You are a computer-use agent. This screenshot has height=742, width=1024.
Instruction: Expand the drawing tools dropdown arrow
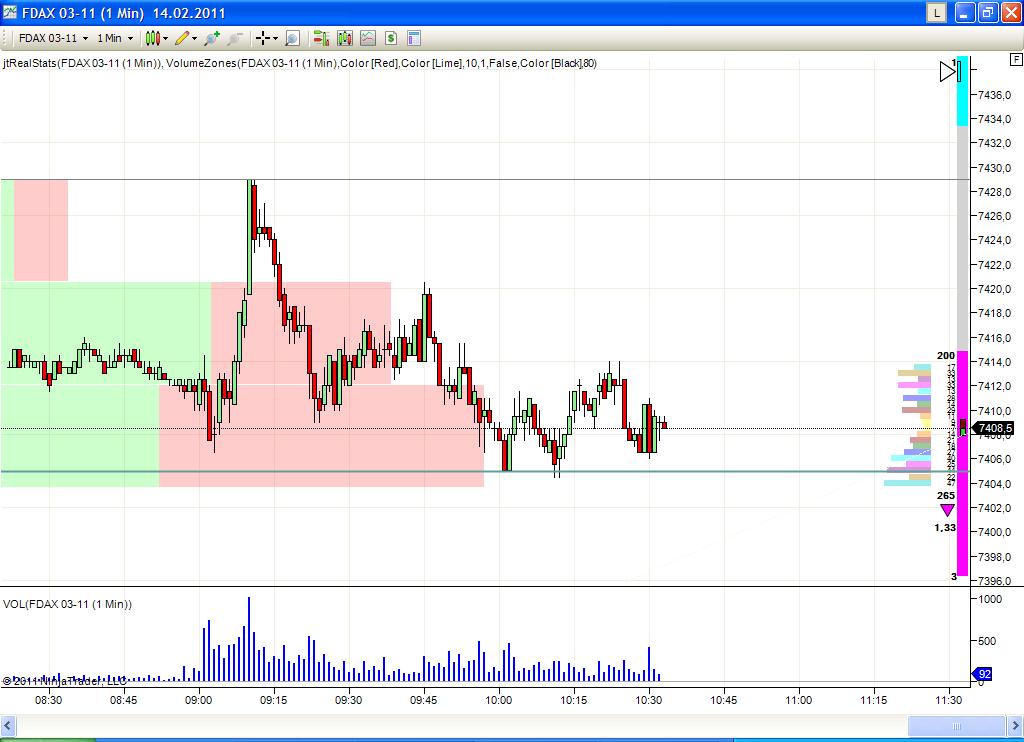pos(194,39)
